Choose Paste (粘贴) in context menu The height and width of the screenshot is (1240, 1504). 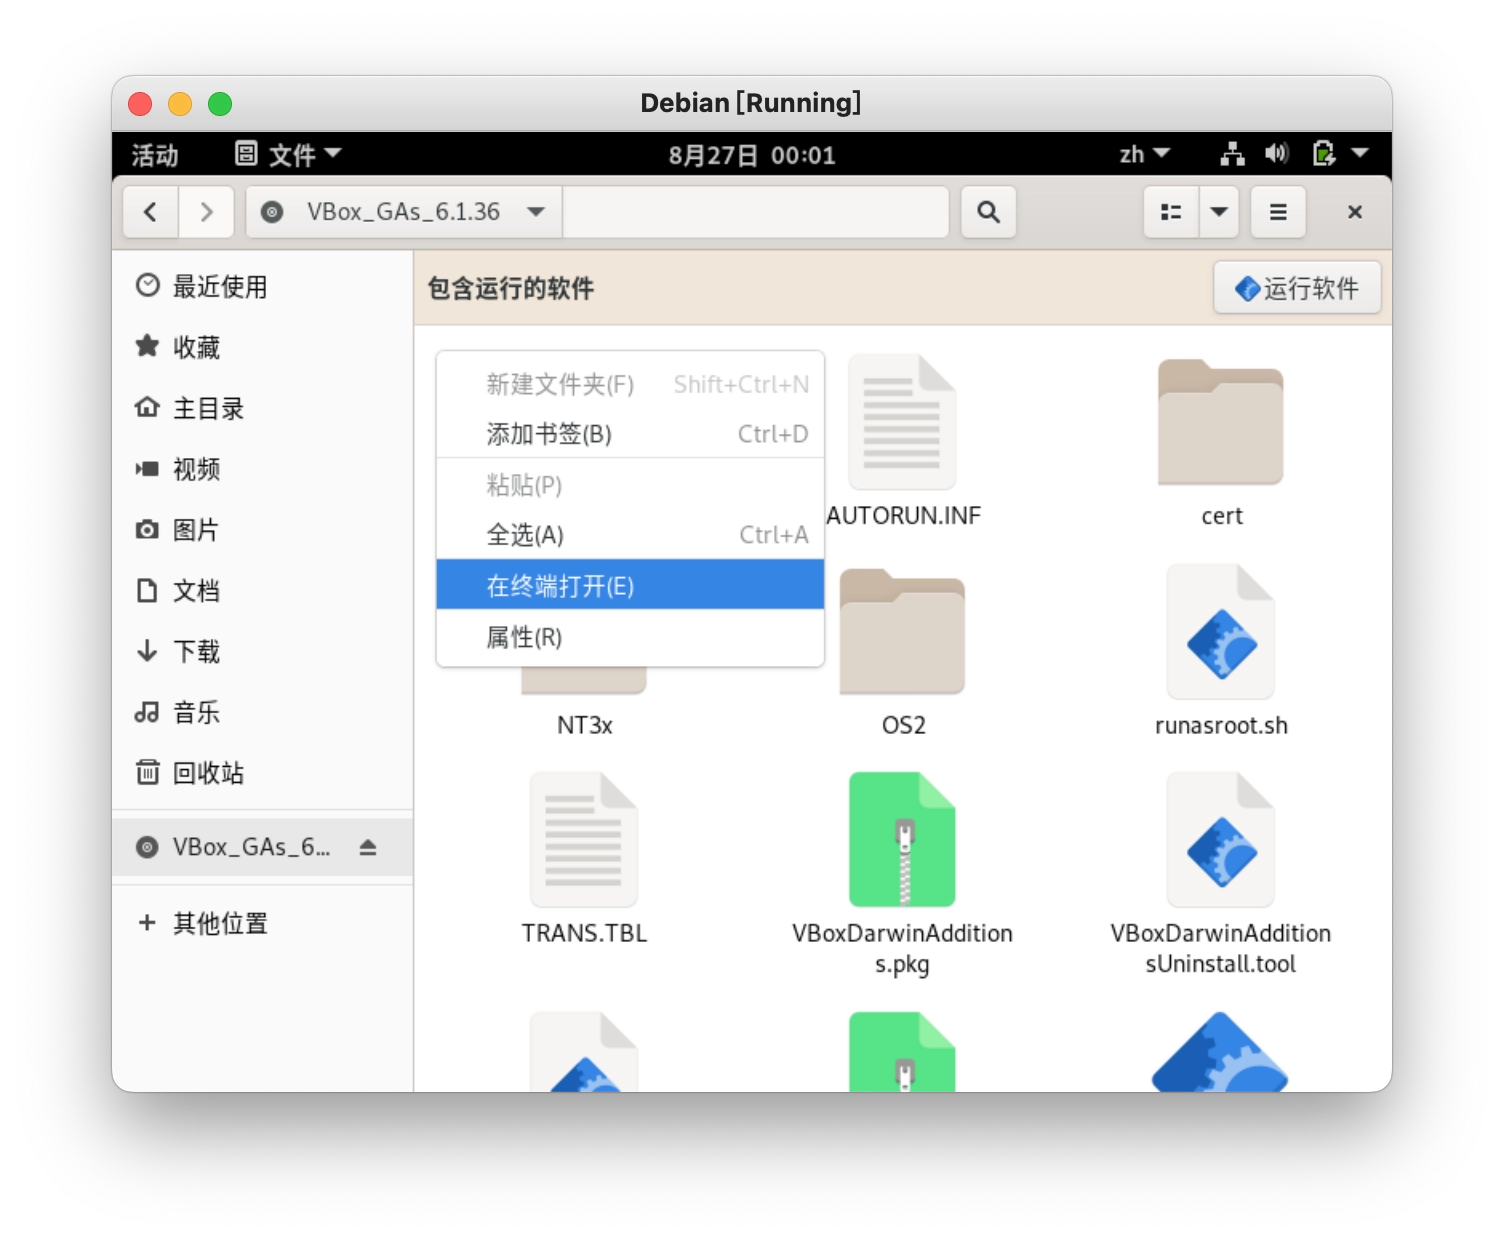[x=630, y=485]
